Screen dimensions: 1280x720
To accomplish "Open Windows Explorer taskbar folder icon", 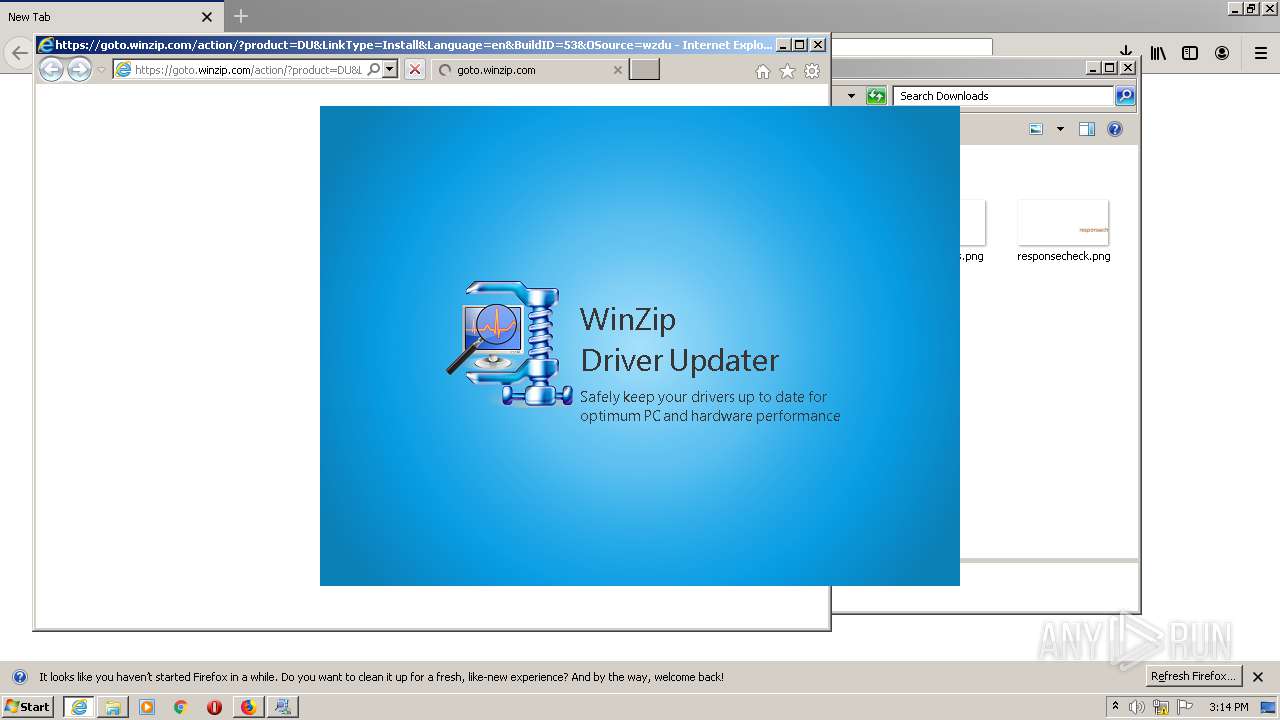I will click(x=113, y=707).
